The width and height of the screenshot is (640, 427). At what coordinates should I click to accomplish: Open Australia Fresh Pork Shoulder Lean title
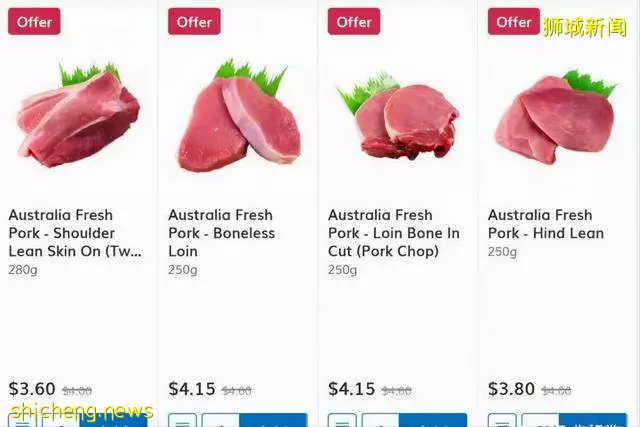[75, 233]
